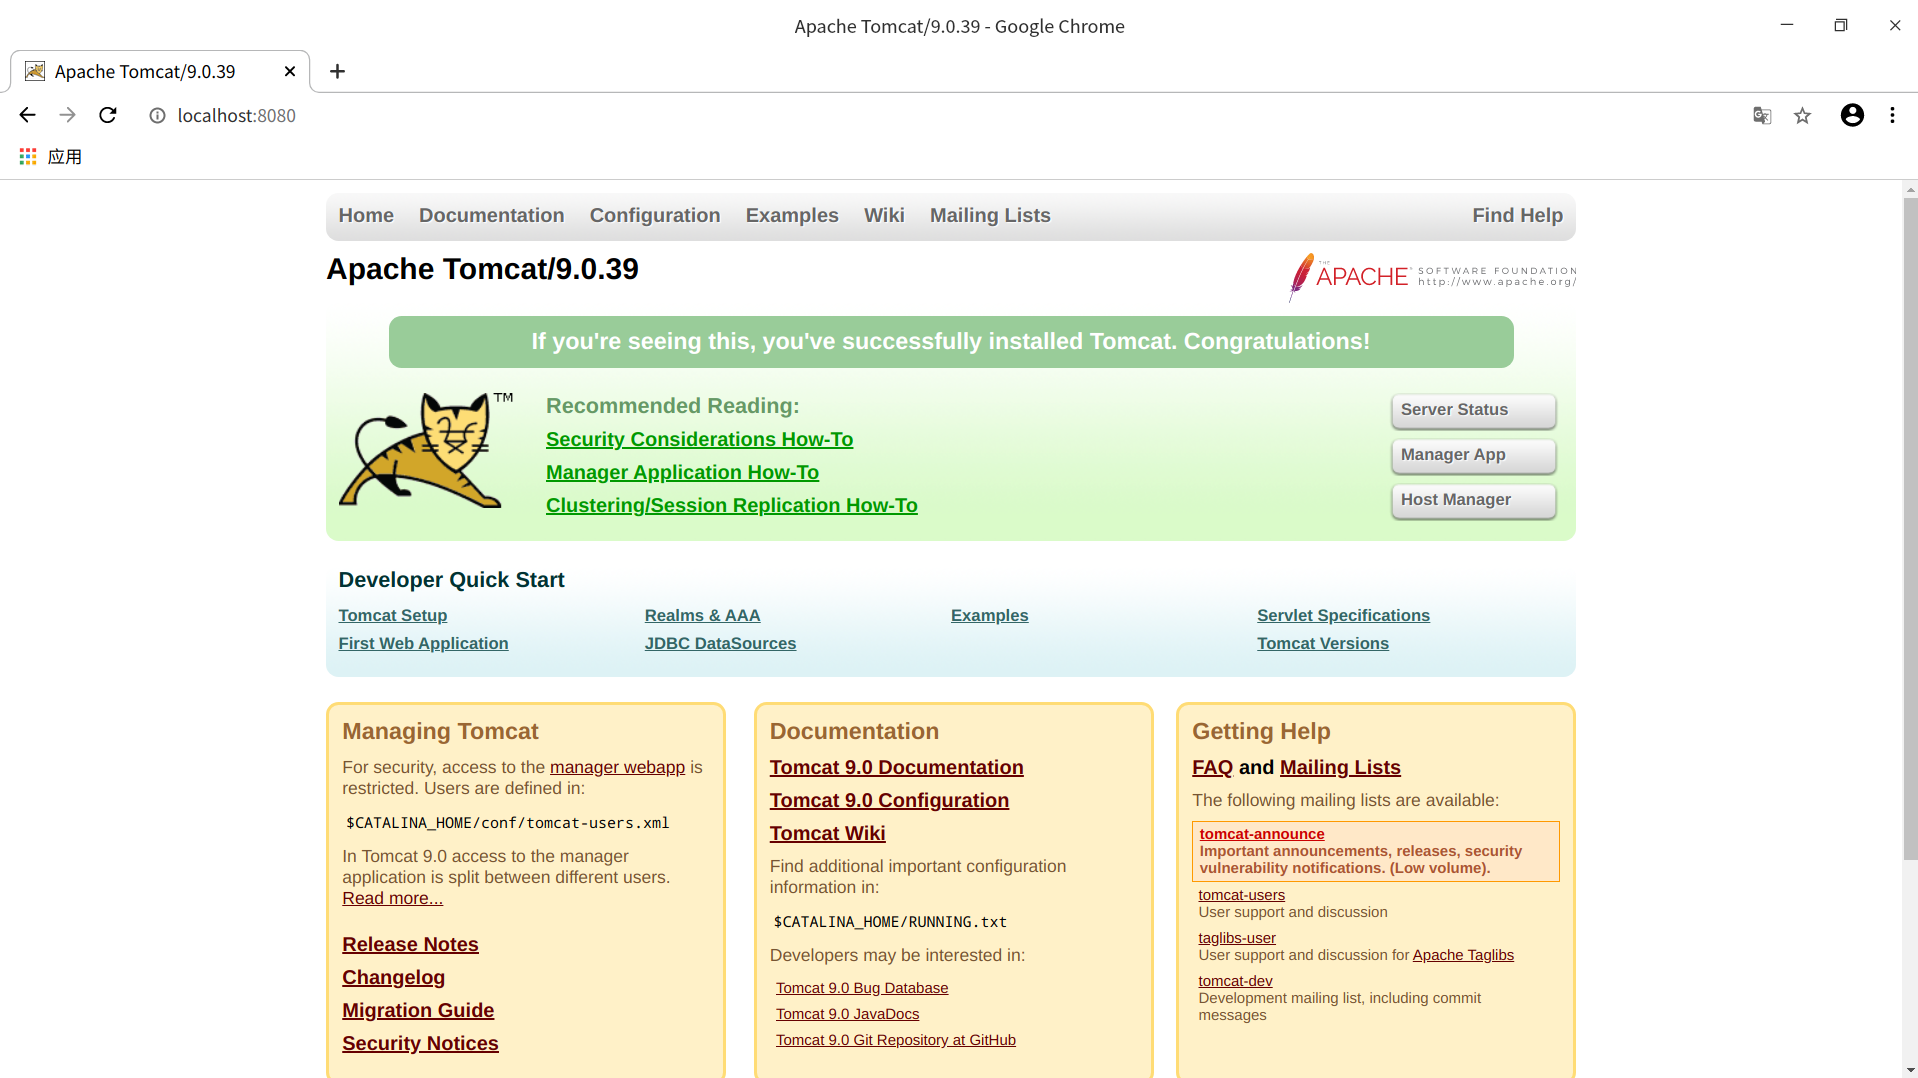The height and width of the screenshot is (1078, 1918).
Task: Open a new browser tab
Action: [337, 71]
